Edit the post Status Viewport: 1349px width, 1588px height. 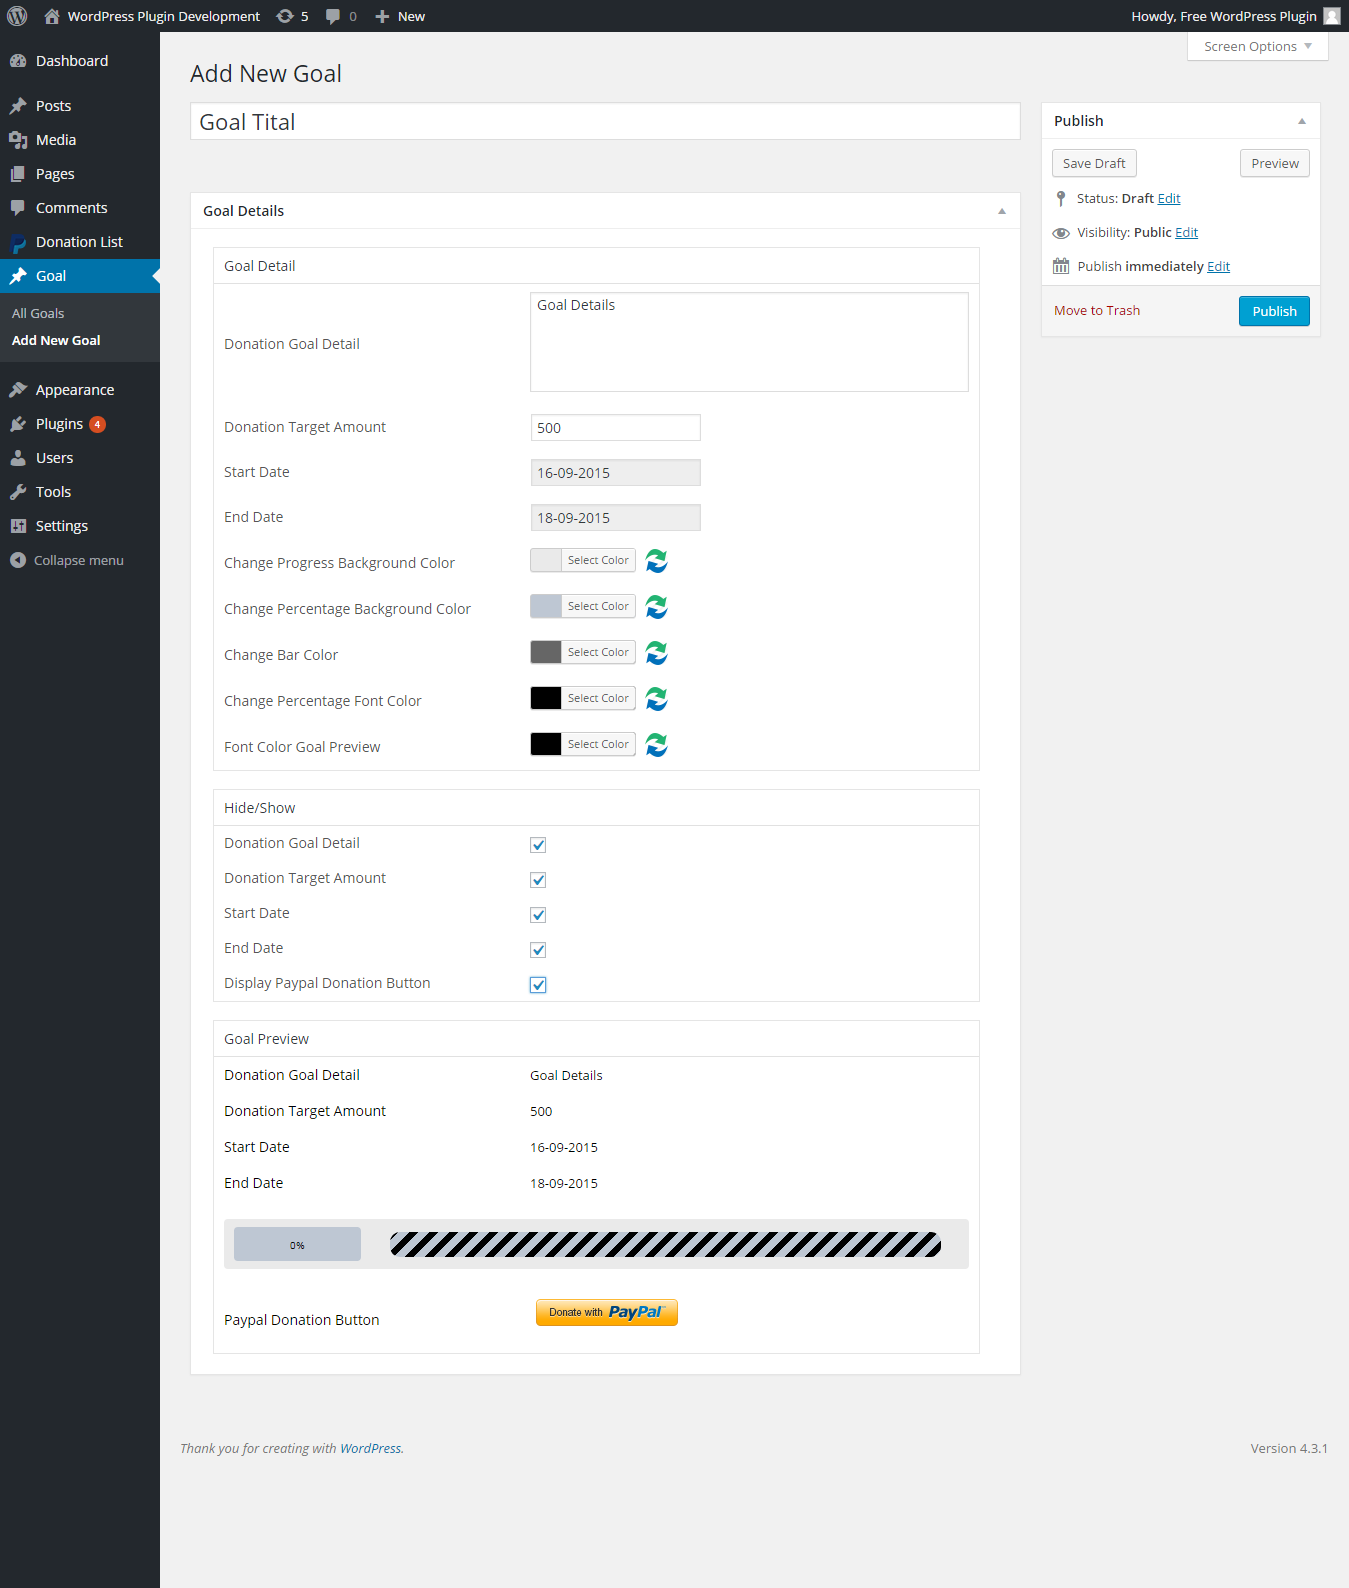point(1169,199)
